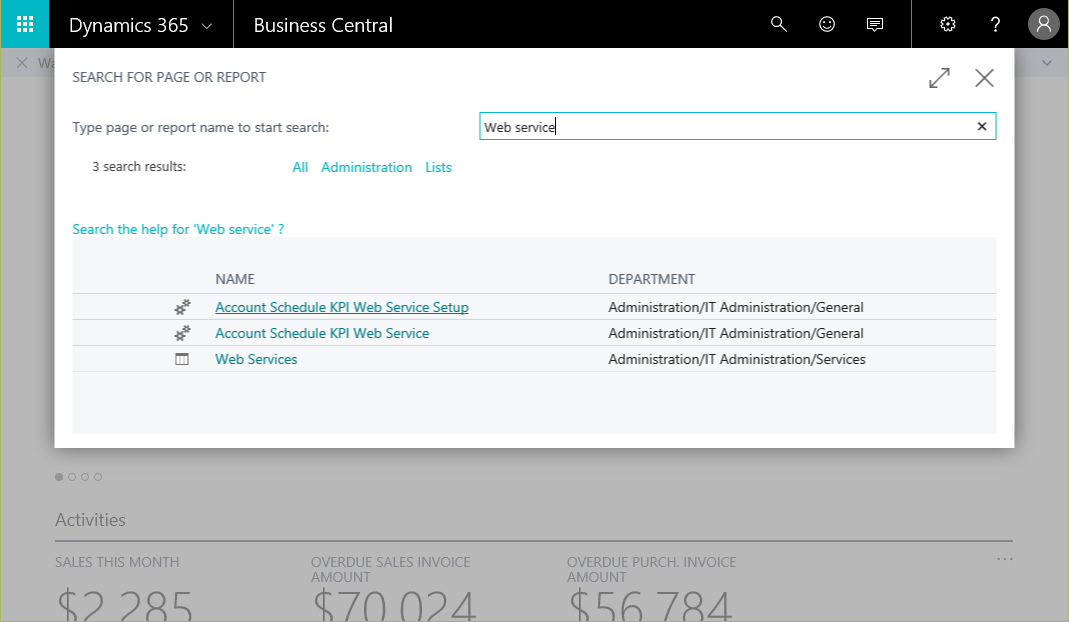The height and width of the screenshot is (622, 1069).
Task: Filter results by Lists
Action: [x=438, y=167]
